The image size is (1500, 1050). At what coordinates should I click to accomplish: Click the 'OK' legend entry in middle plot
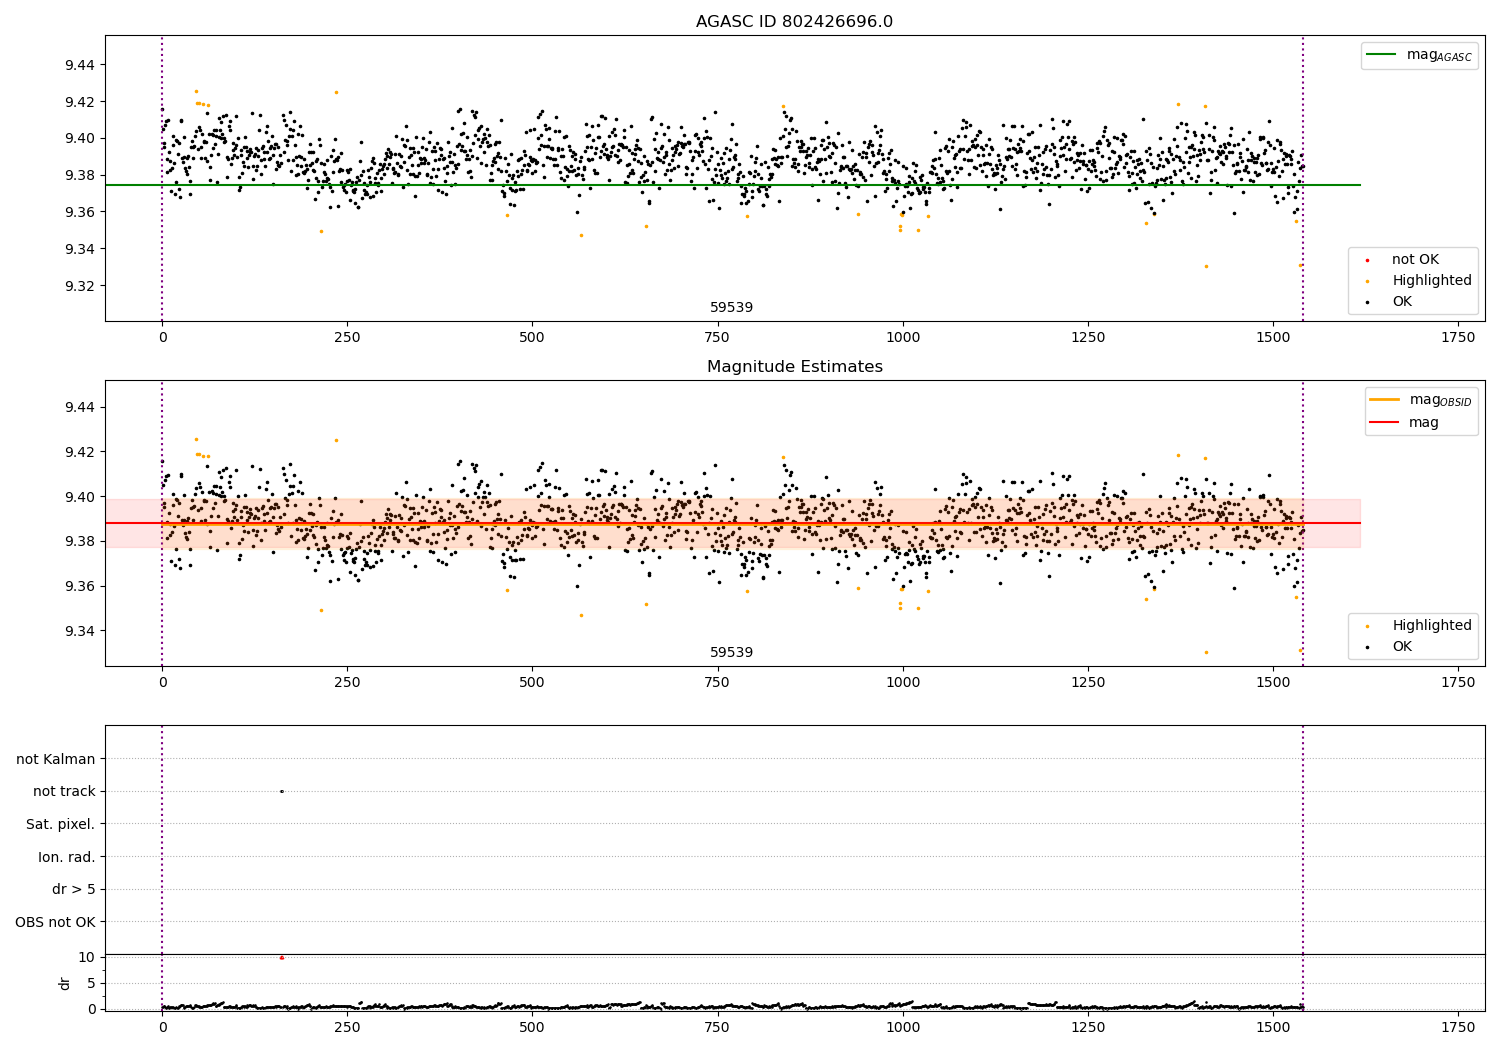[x=1402, y=647]
